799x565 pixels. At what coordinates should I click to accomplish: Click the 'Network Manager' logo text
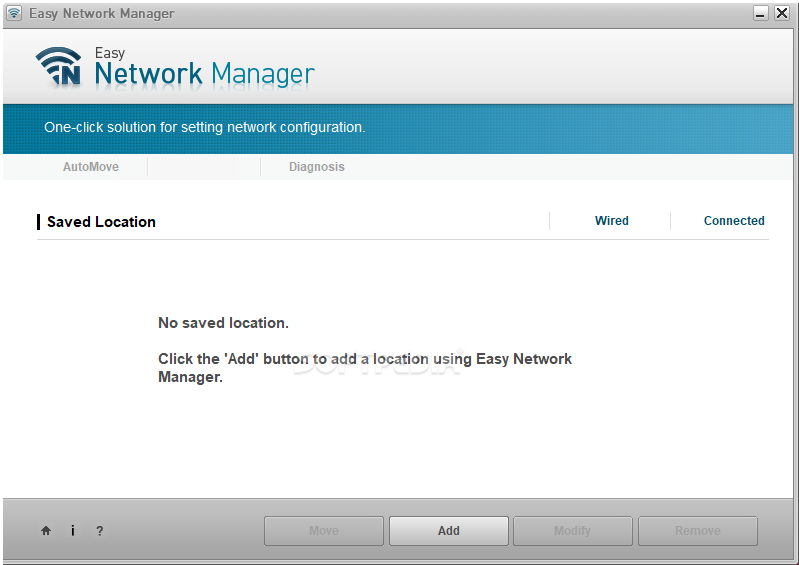pyautogui.click(x=204, y=74)
